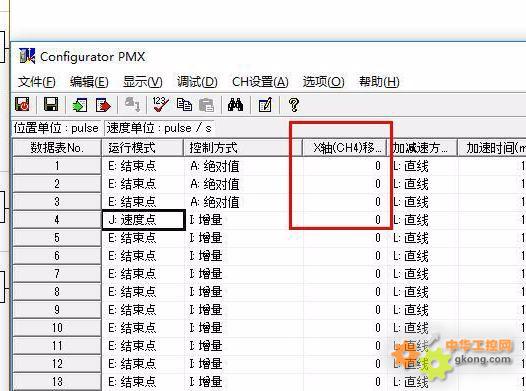
Task: Open the 选项(O) menu
Action: [323, 82]
